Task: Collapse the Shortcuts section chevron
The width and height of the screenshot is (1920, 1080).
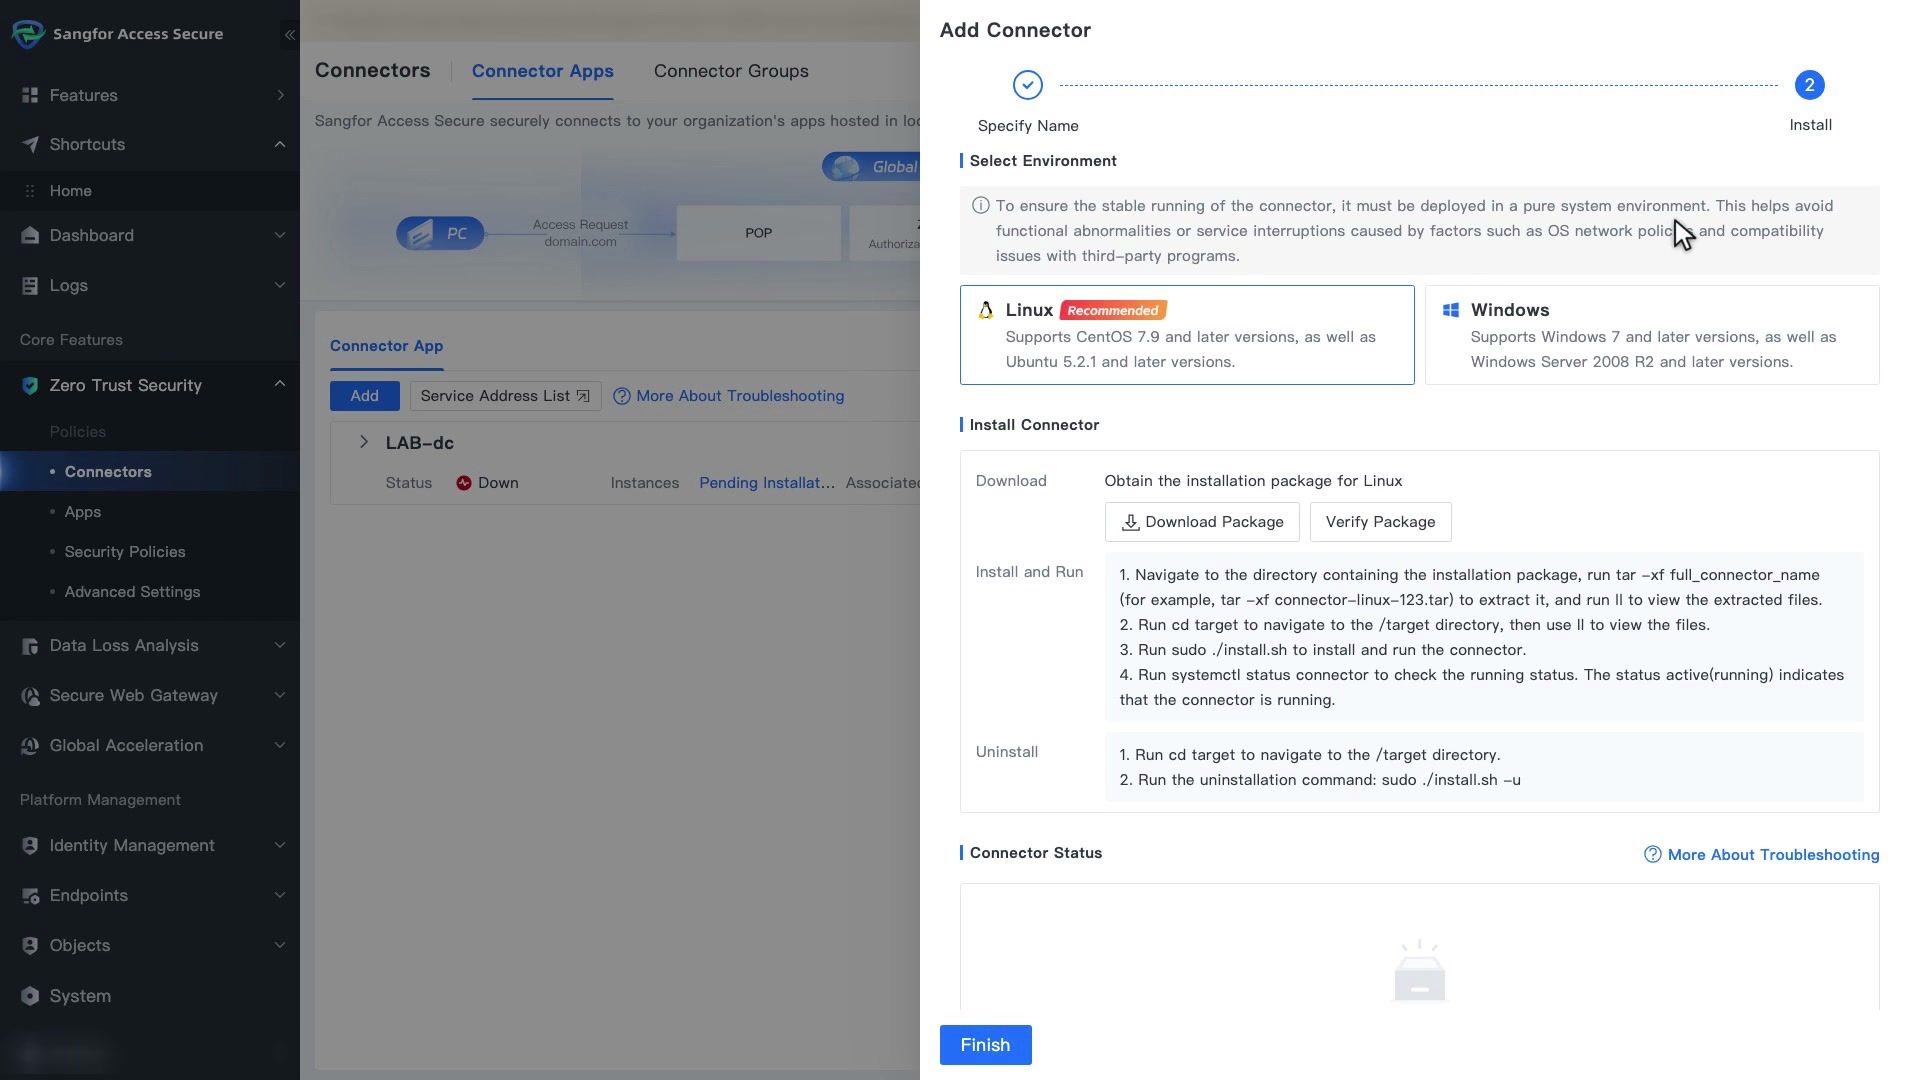Action: point(280,145)
